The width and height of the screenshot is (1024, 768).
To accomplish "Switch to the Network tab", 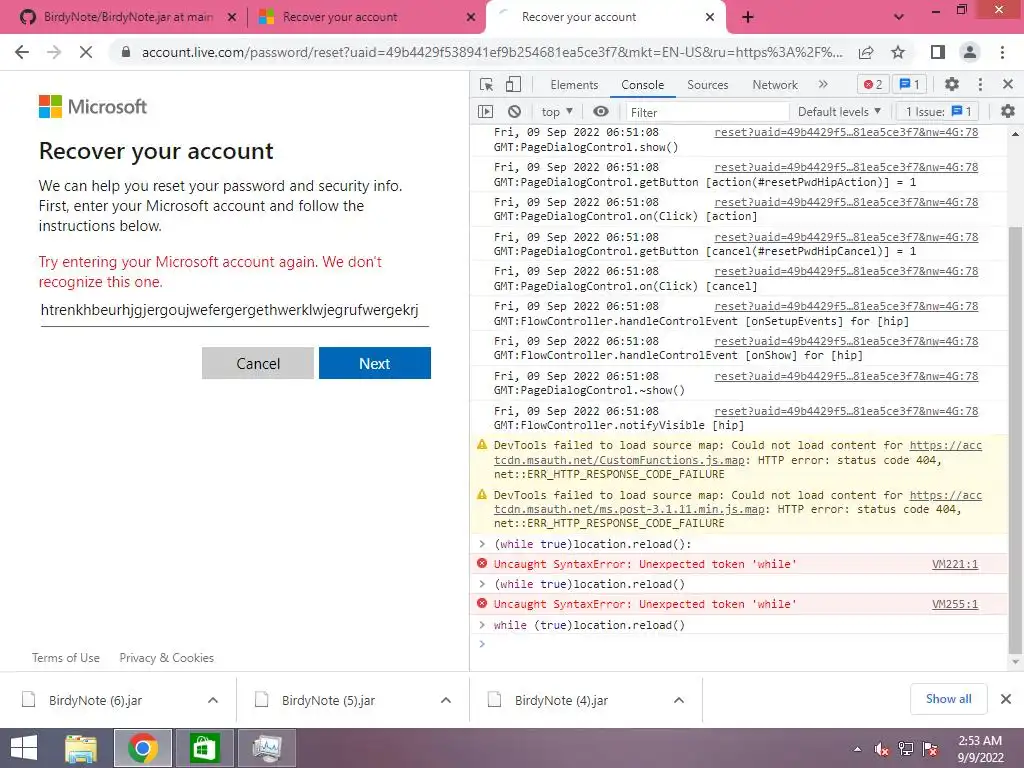I will click(775, 85).
